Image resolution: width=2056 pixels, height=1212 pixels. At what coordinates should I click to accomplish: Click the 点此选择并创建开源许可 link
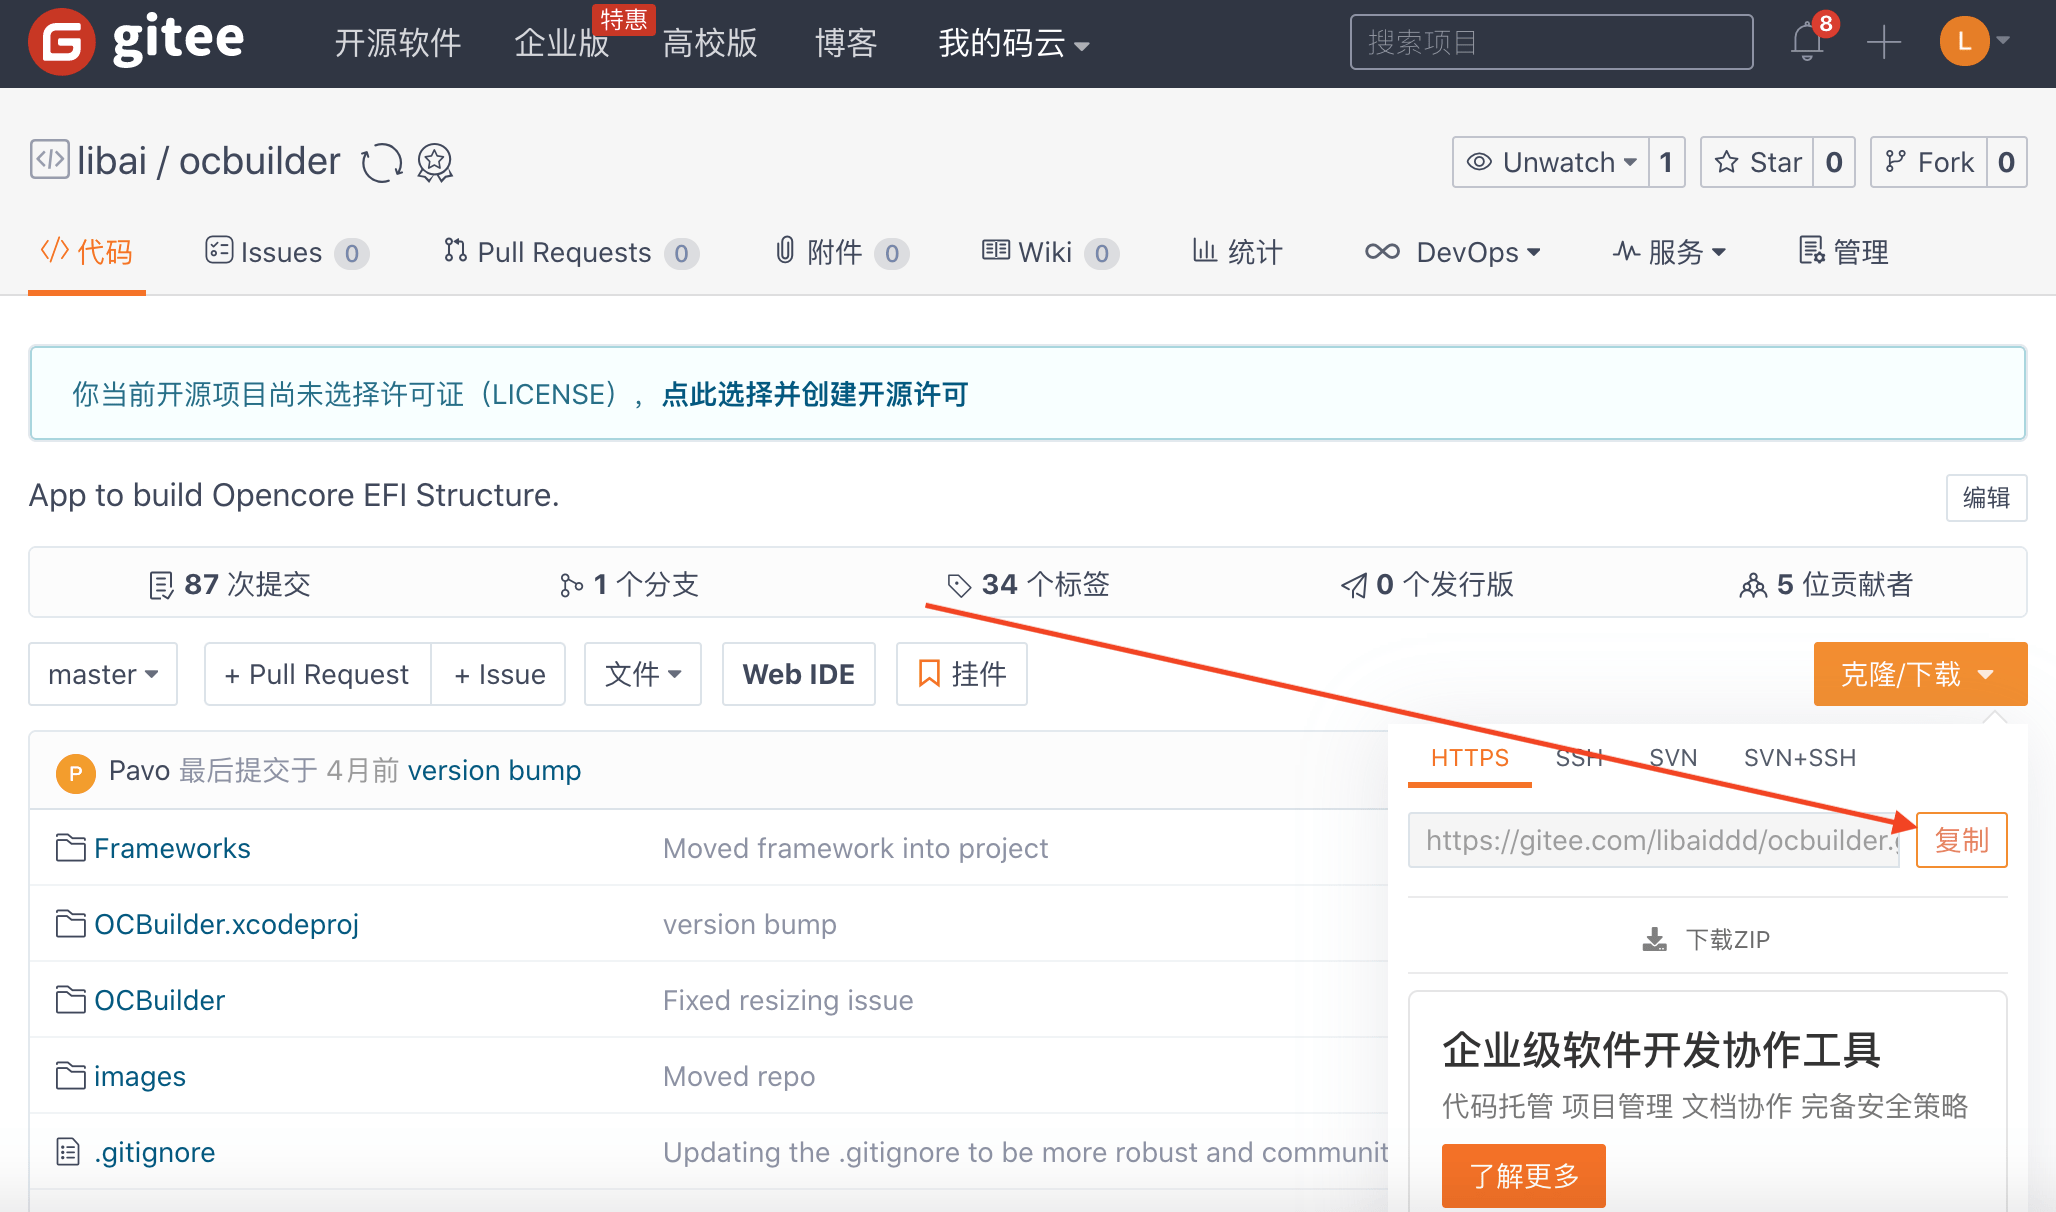click(815, 394)
